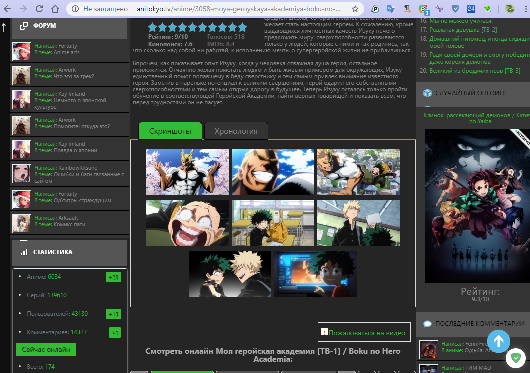Open screenshot of All Might's grinning close-up
The image size is (530, 373).
[273, 172]
